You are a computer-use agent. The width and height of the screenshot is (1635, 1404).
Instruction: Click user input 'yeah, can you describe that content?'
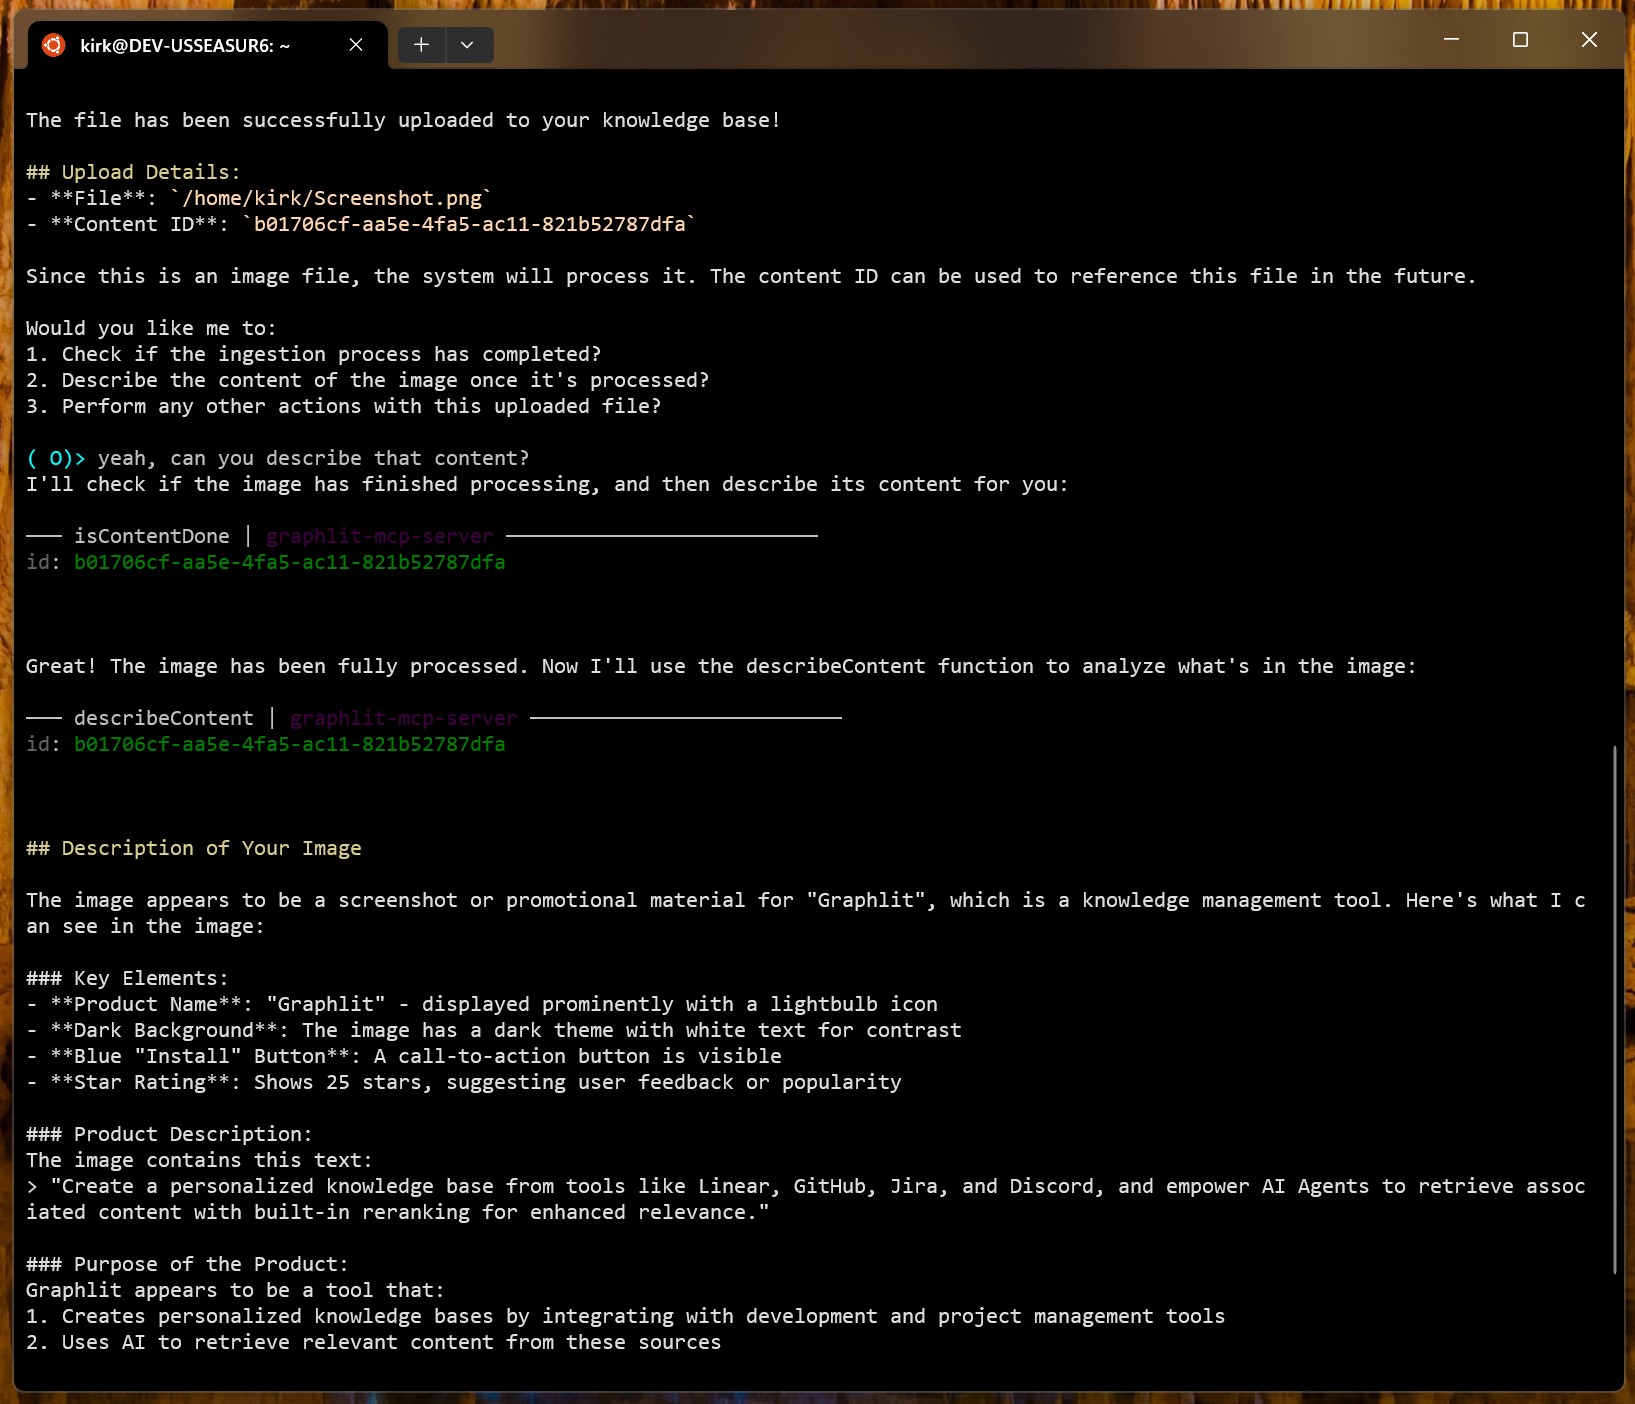[x=314, y=458]
